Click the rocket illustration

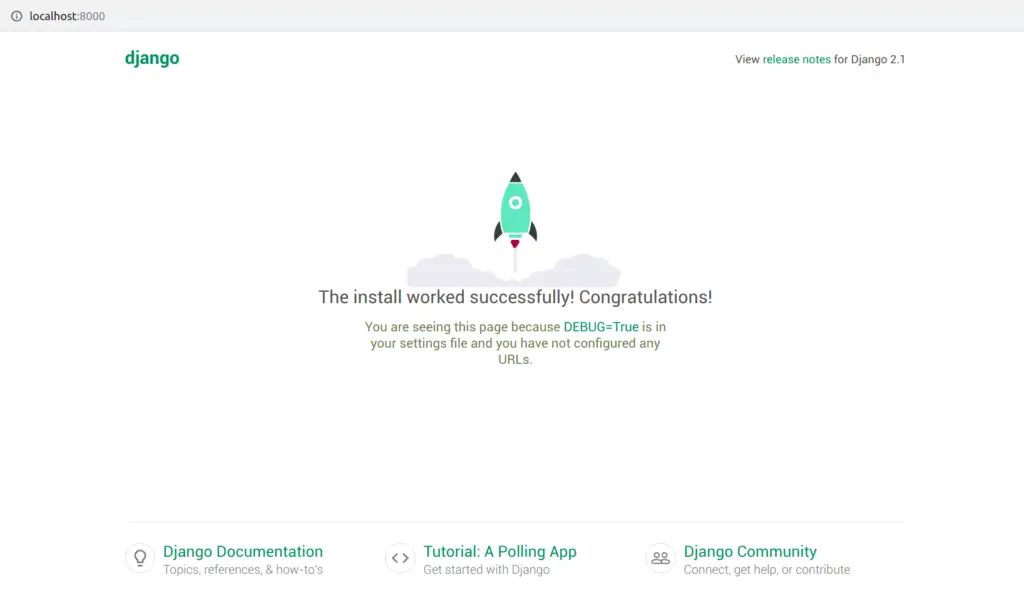click(x=515, y=229)
